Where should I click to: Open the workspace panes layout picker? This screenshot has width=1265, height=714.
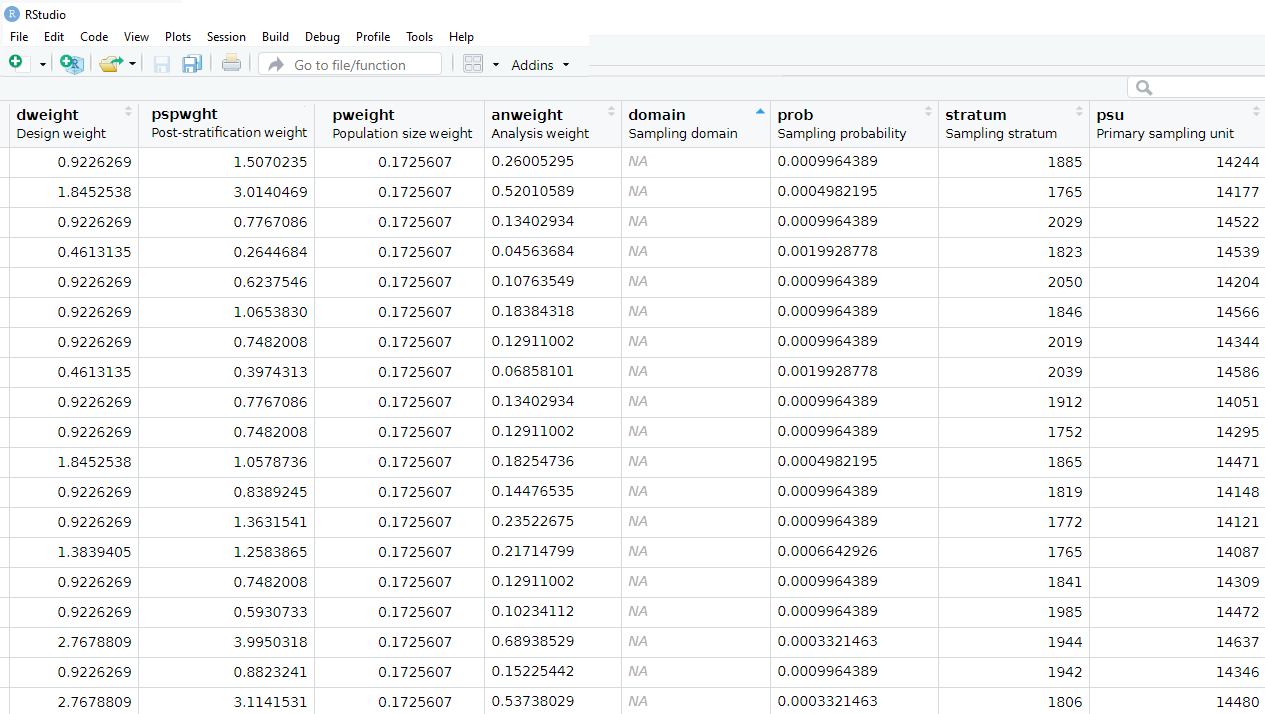tap(474, 63)
